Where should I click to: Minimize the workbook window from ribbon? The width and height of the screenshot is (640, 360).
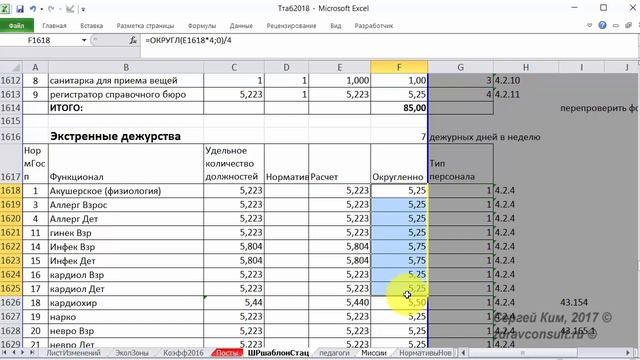tap(616, 25)
